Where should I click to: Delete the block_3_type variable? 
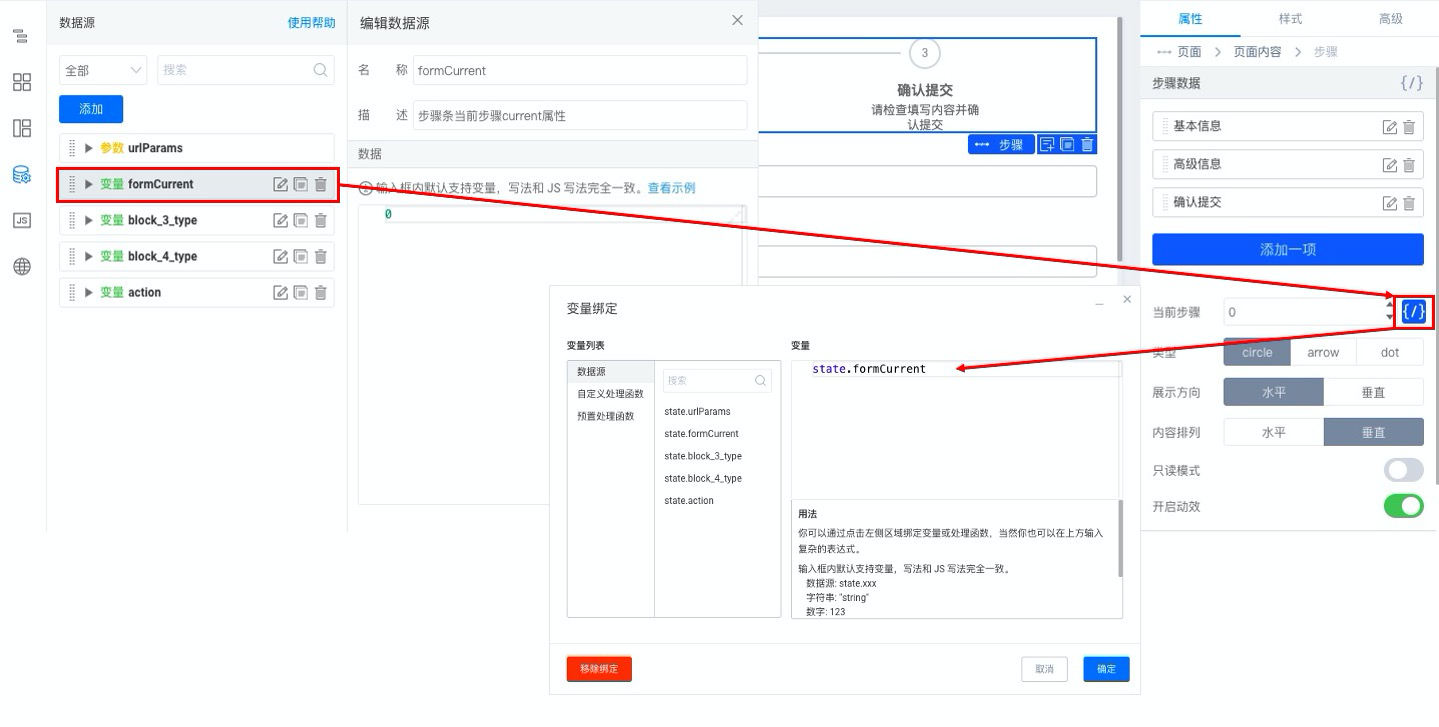click(x=321, y=220)
